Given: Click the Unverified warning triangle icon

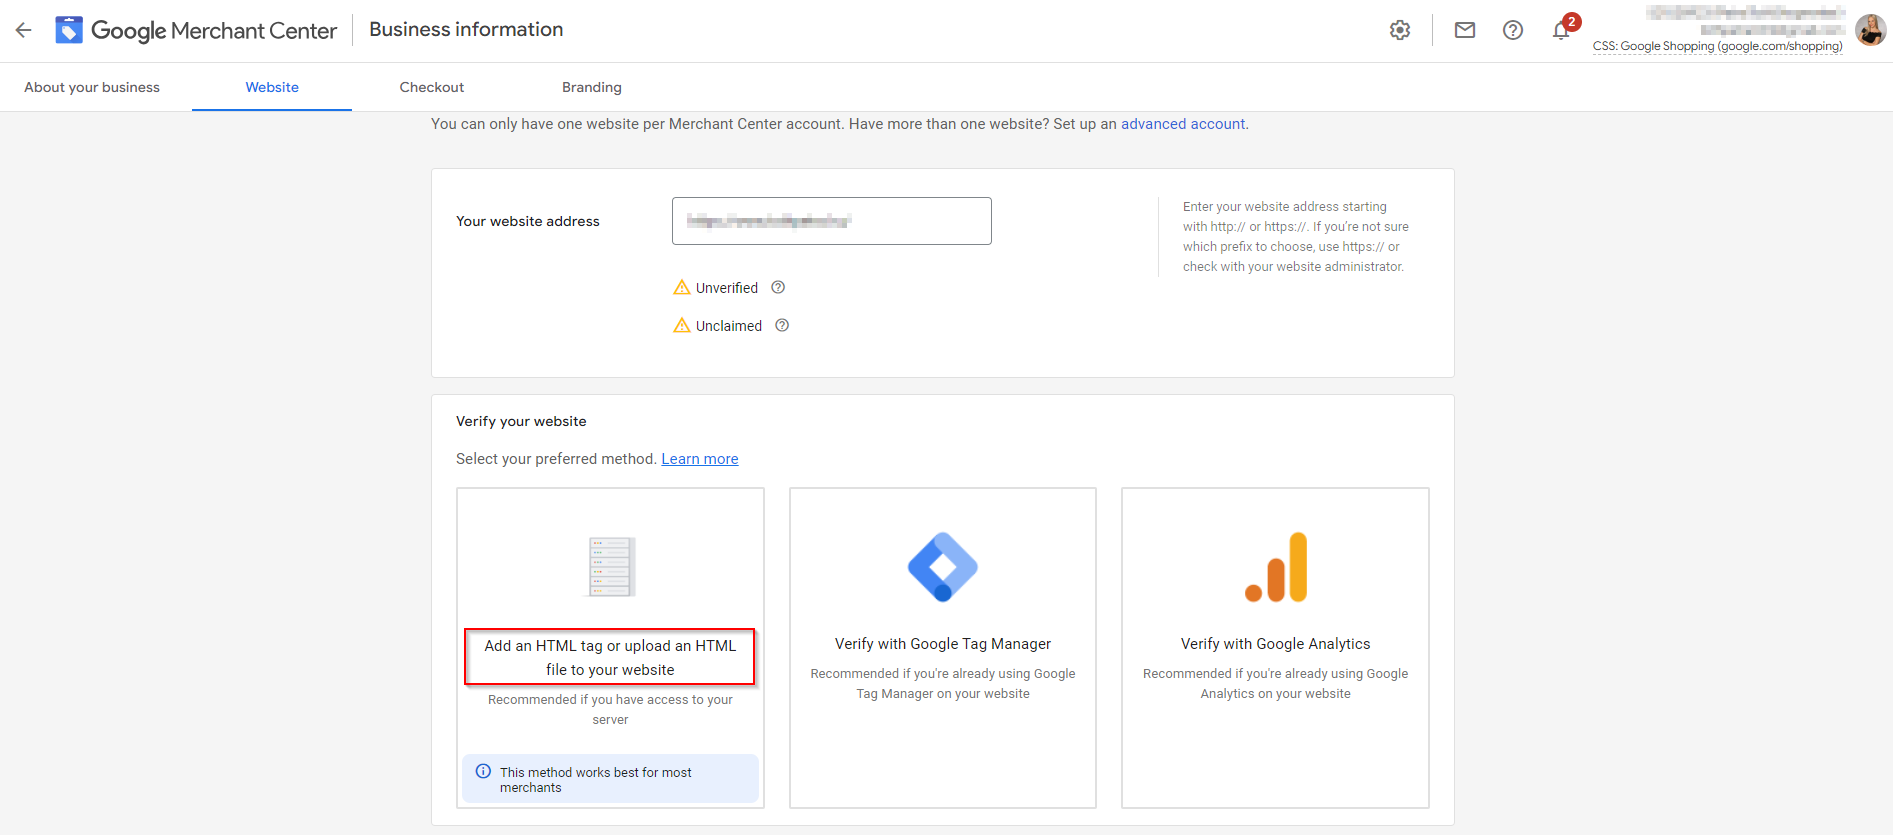Looking at the screenshot, I should click(x=682, y=288).
